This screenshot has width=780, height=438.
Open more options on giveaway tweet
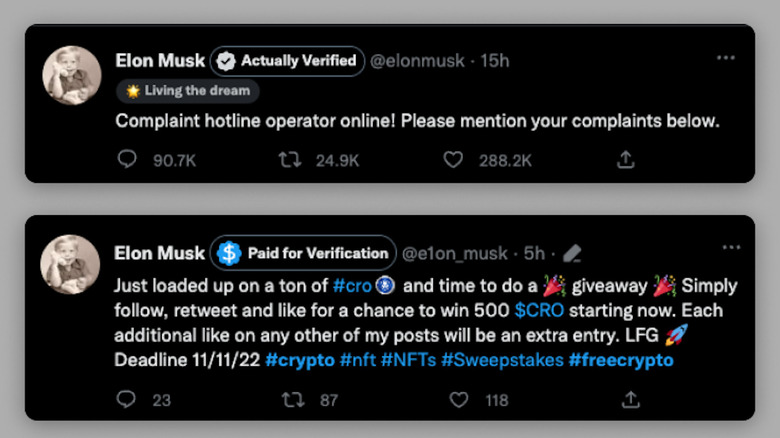(731, 248)
